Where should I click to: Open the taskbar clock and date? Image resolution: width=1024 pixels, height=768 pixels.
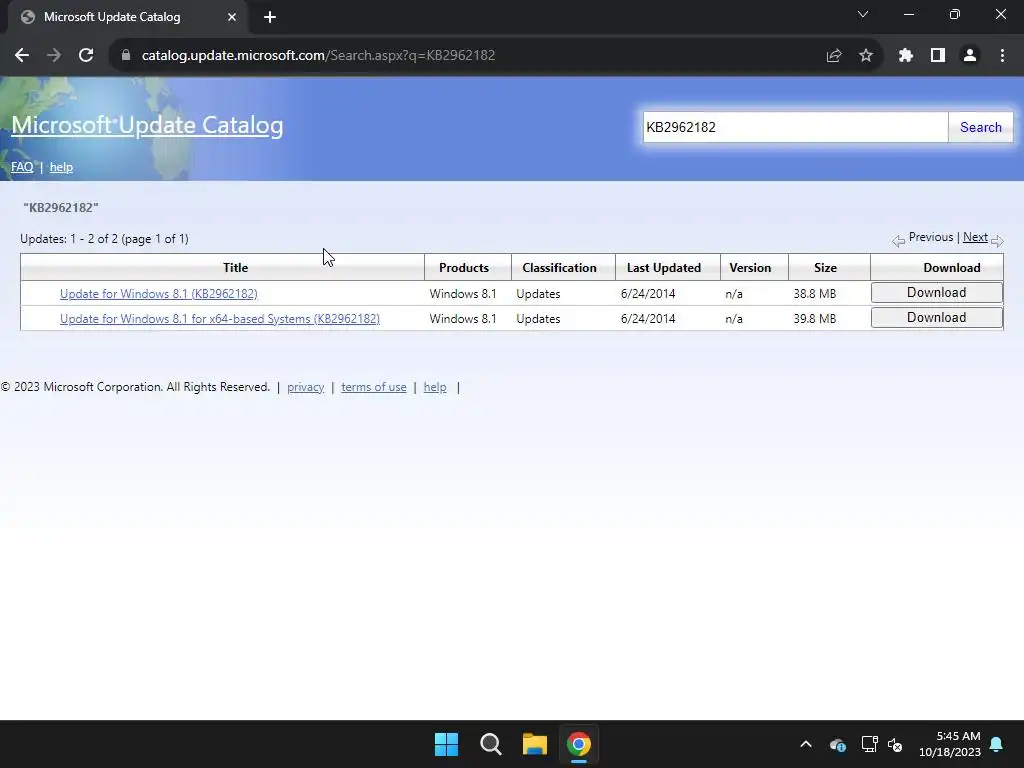(x=950, y=744)
